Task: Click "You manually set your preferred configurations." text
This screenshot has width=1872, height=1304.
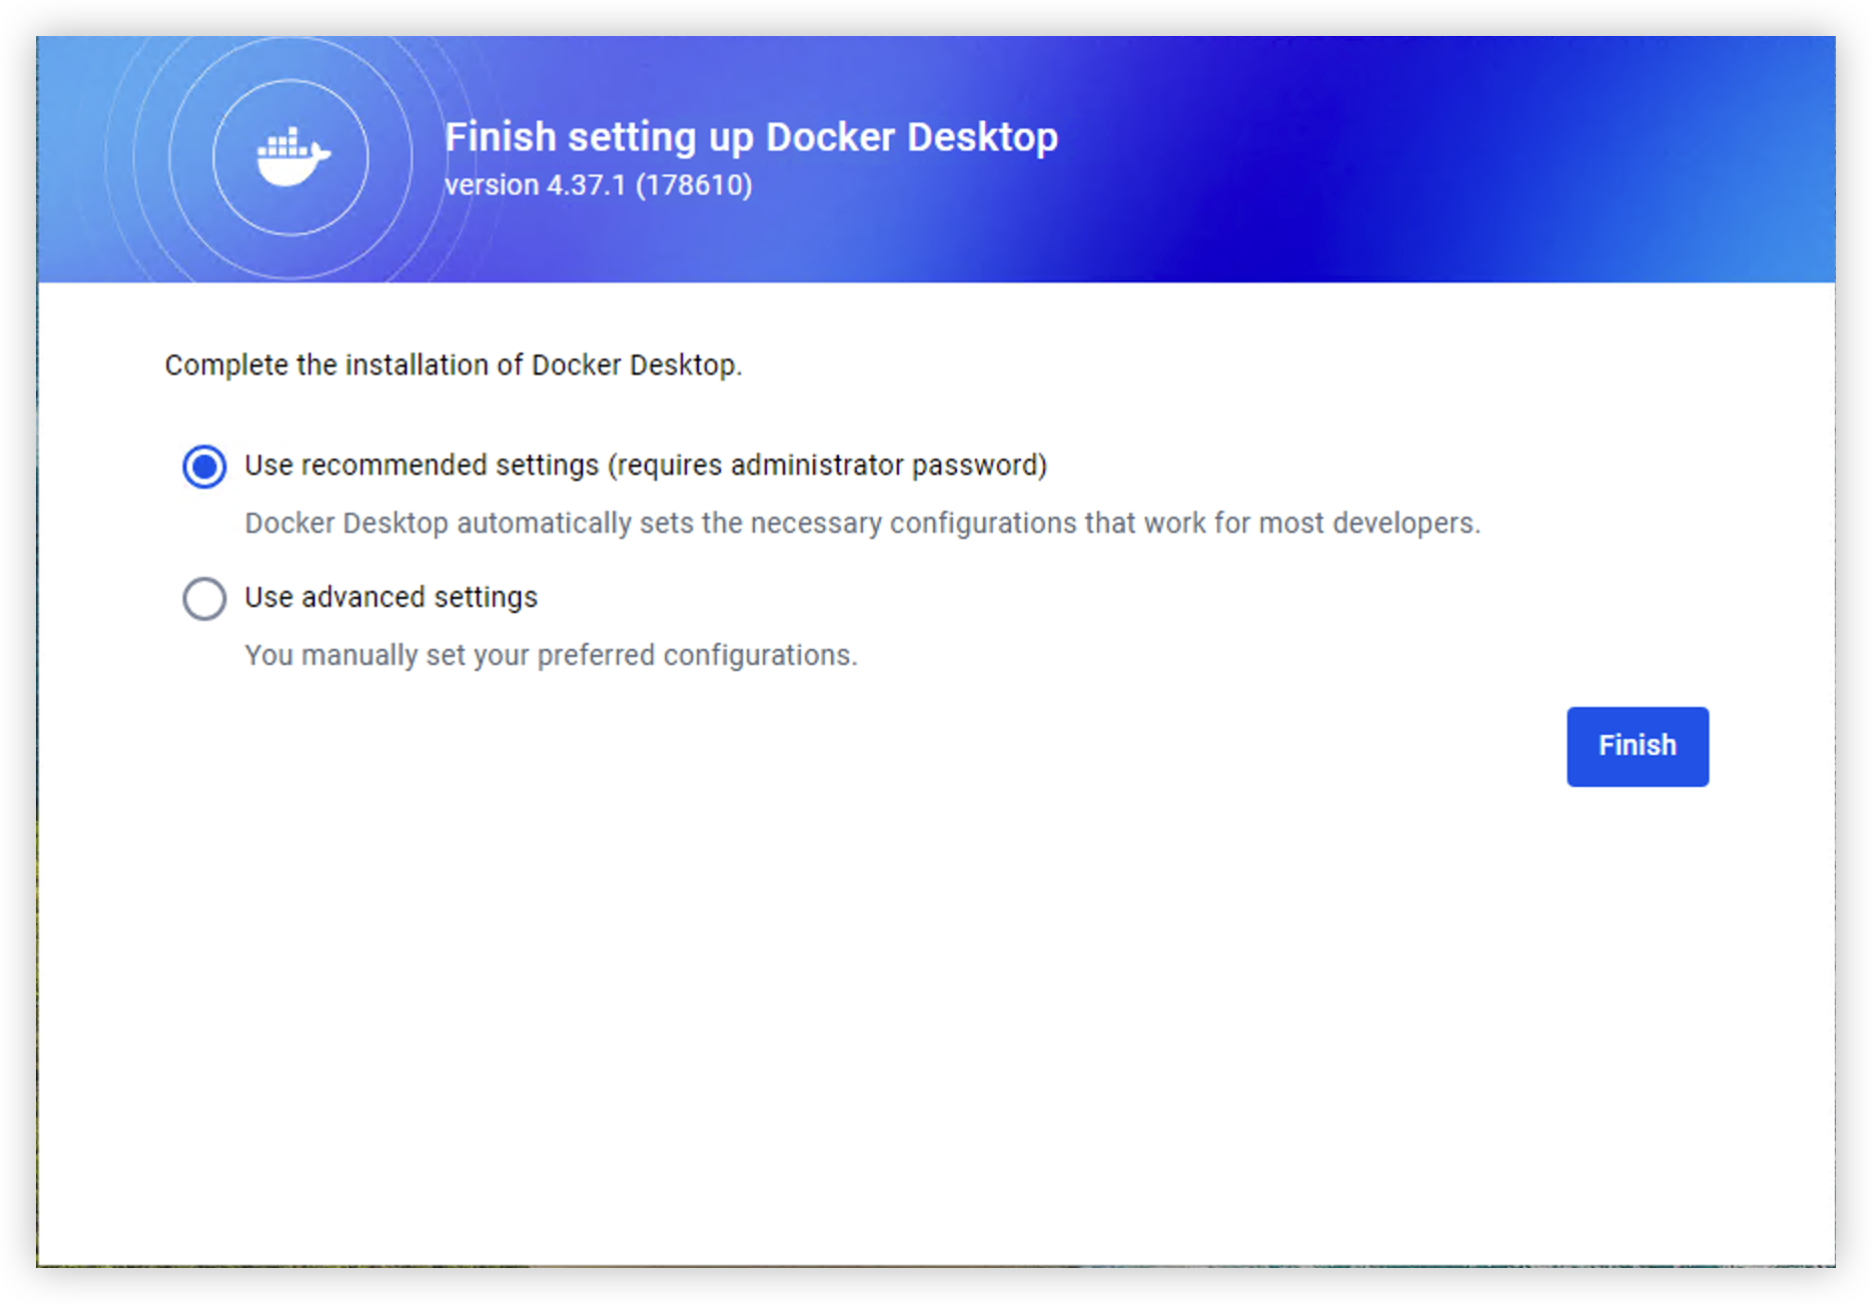Action: (551, 655)
